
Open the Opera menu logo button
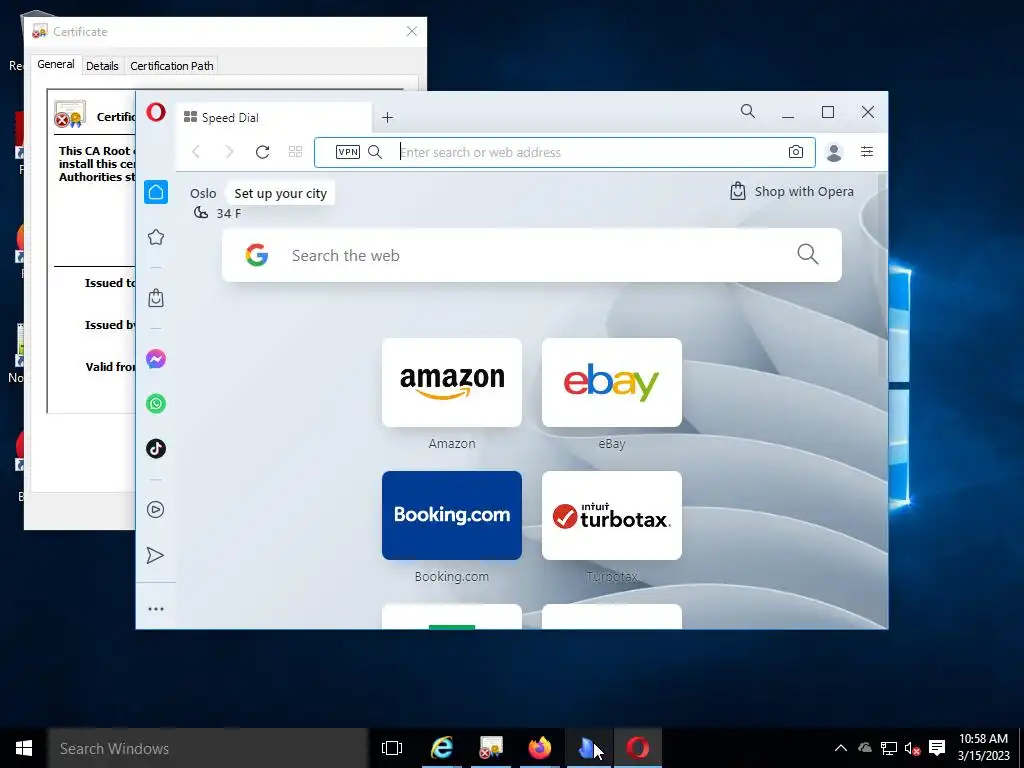point(156,112)
